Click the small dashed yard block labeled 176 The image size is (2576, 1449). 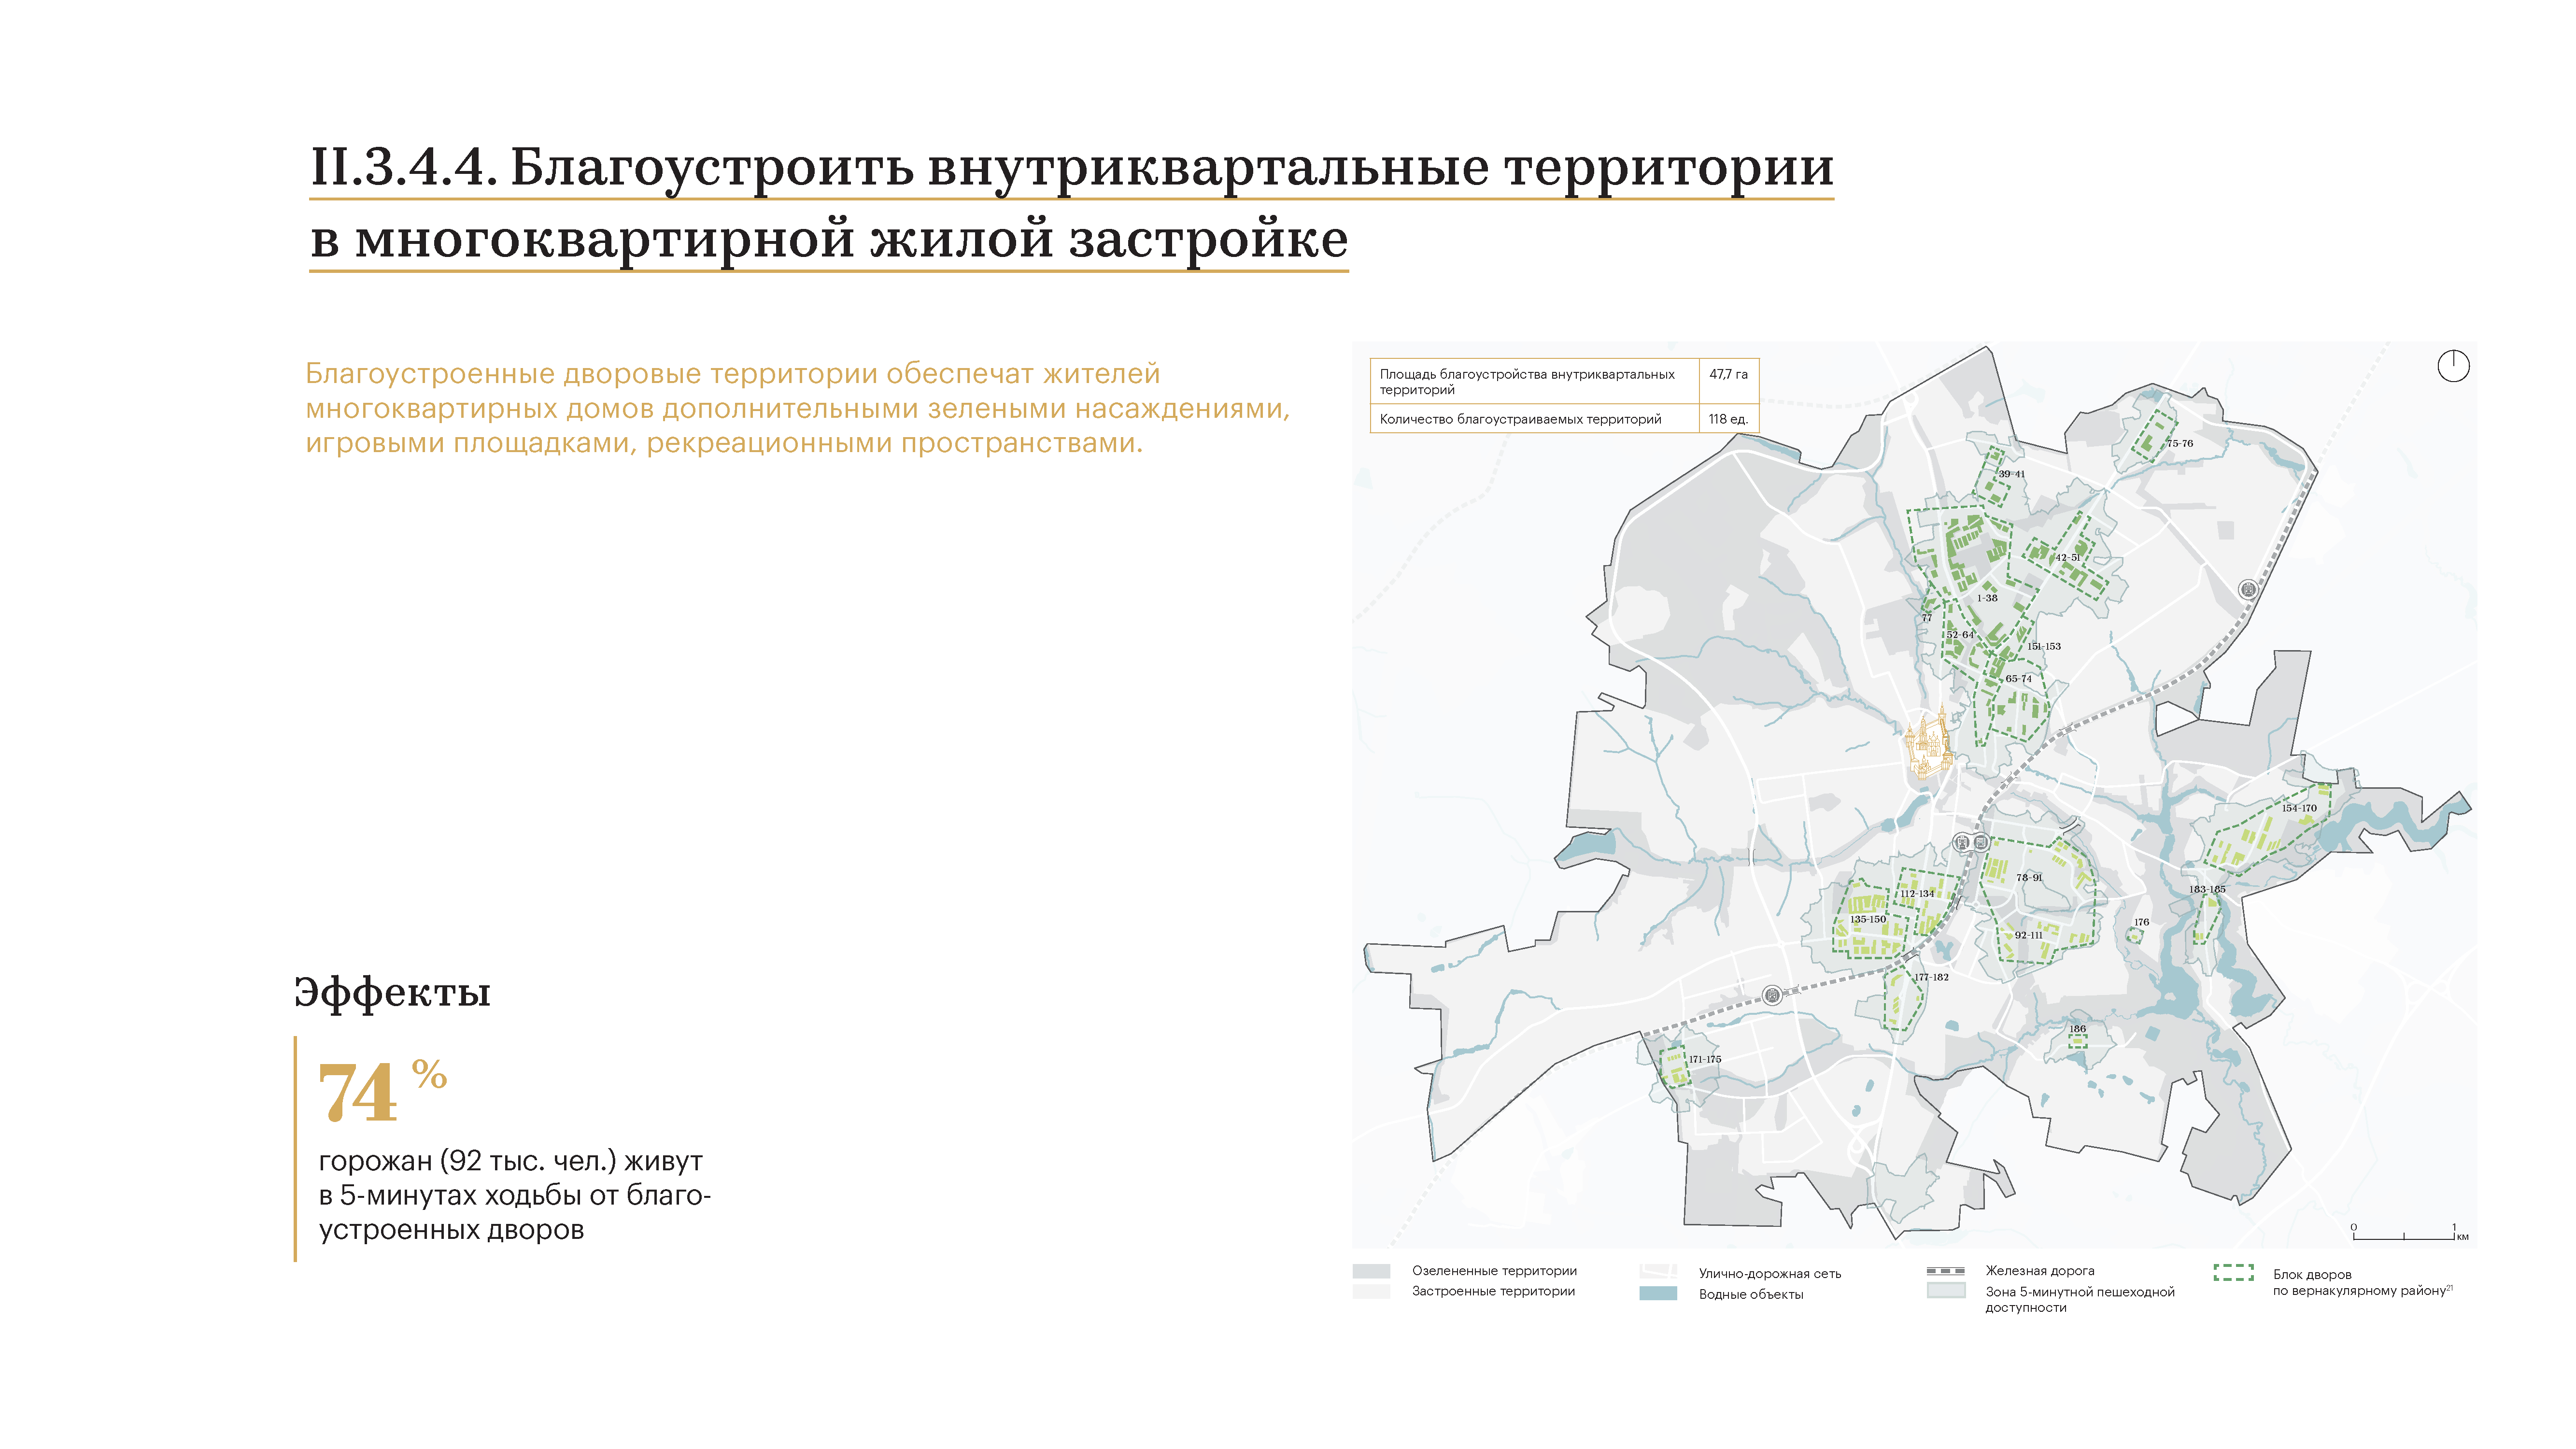[2134, 935]
